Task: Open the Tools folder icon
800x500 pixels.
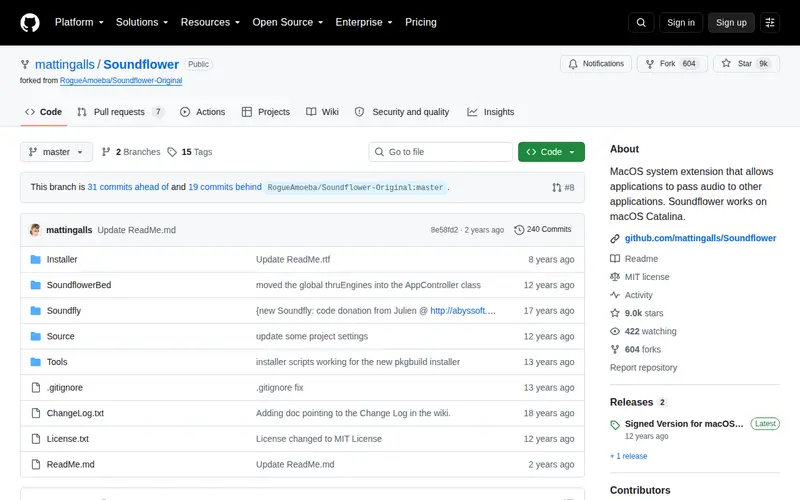Action: point(36,362)
